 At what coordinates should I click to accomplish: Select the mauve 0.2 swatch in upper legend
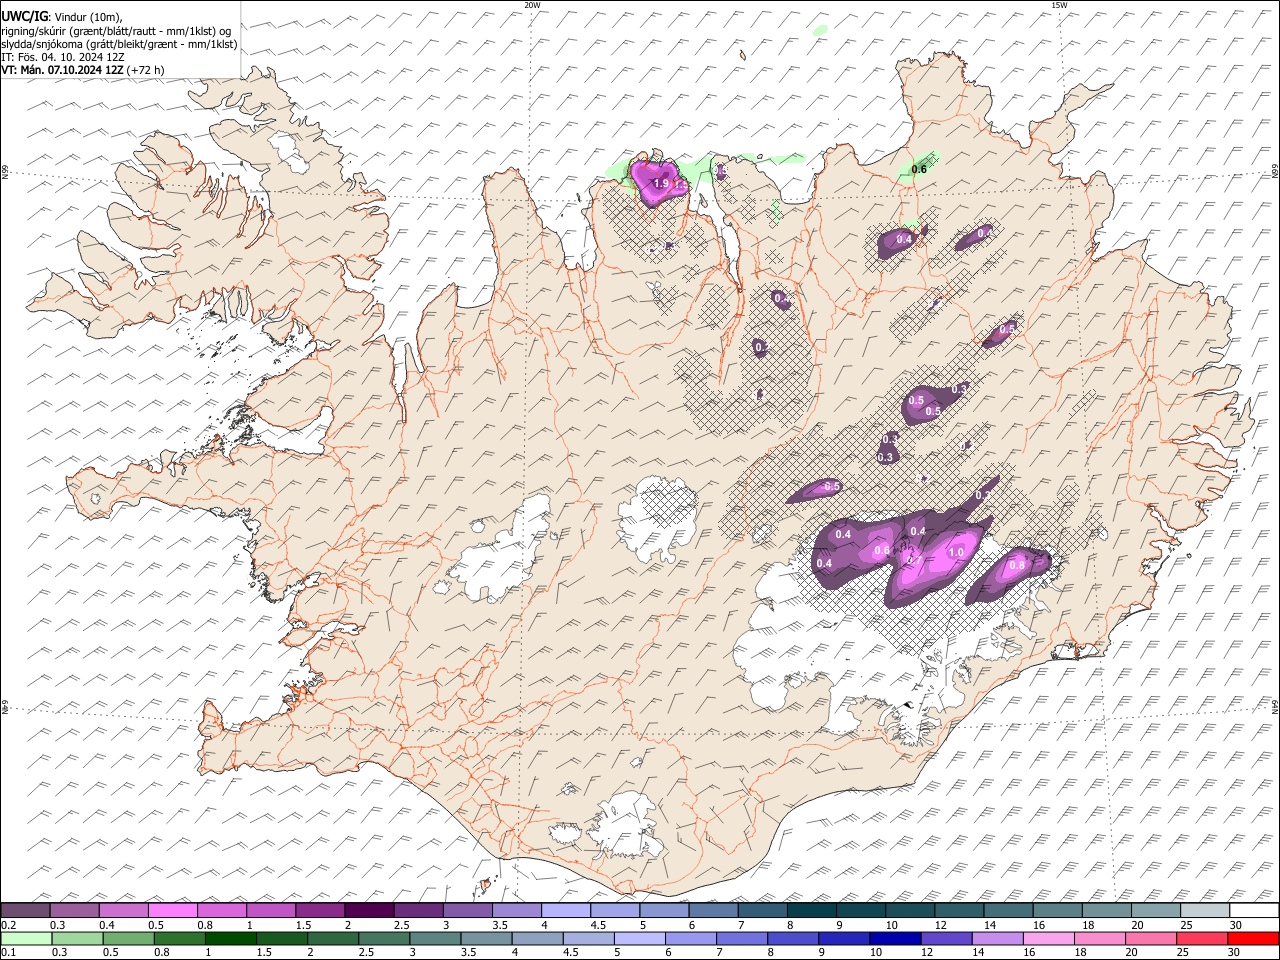pos(25,911)
